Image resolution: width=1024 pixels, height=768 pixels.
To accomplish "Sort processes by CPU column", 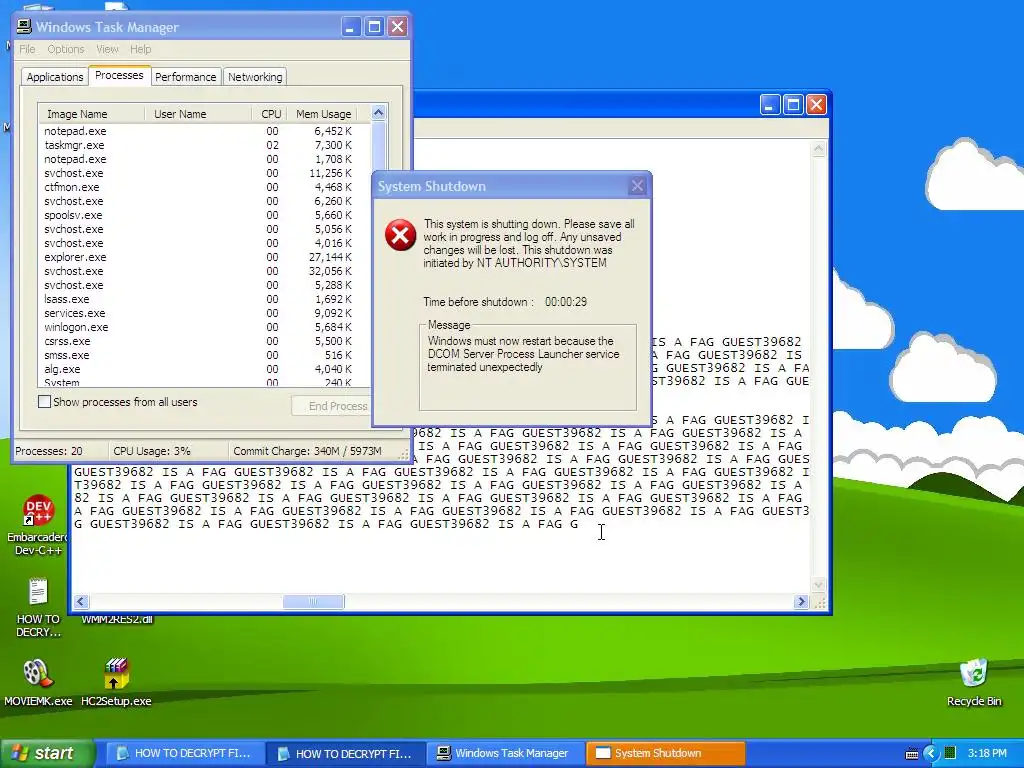I will pos(268,114).
